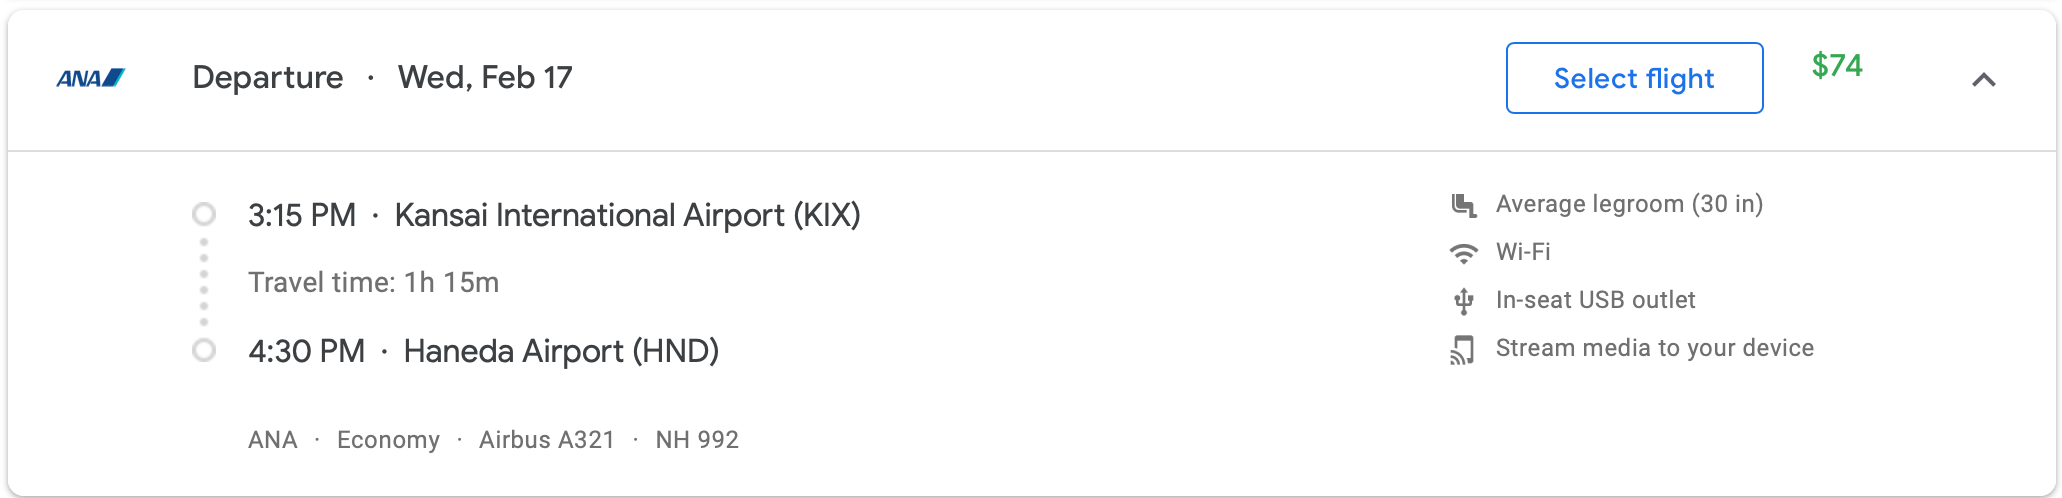The image size is (2062, 498).
Task: Click the Wi-Fi icon
Action: [1464, 253]
